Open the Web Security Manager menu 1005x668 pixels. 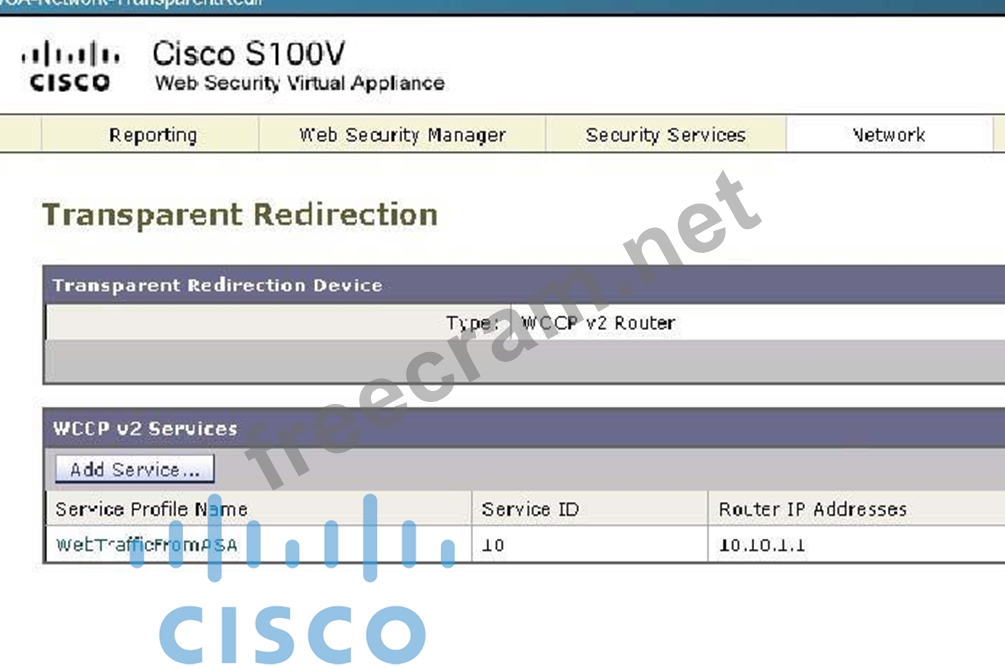(402, 135)
